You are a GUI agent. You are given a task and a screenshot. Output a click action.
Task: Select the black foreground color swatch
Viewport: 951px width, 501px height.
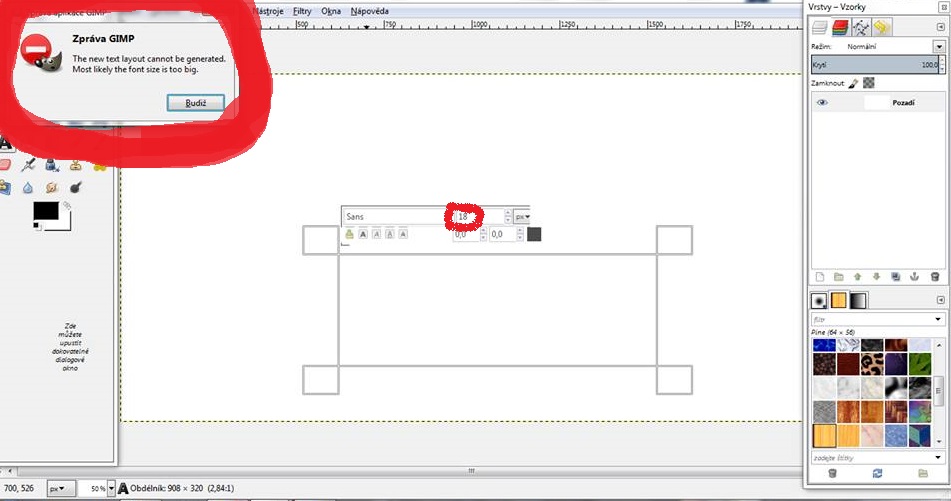[45, 211]
